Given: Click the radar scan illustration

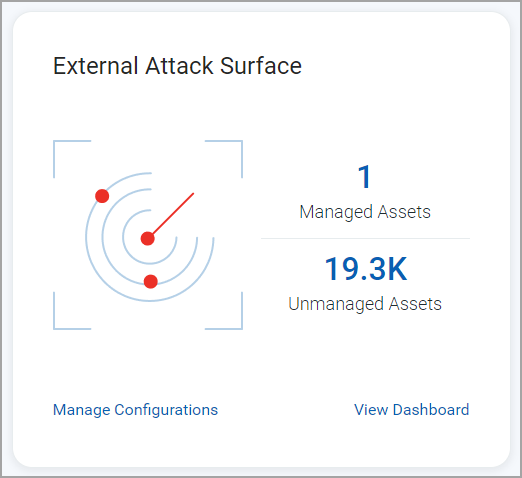Looking at the screenshot, I should coord(148,235).
